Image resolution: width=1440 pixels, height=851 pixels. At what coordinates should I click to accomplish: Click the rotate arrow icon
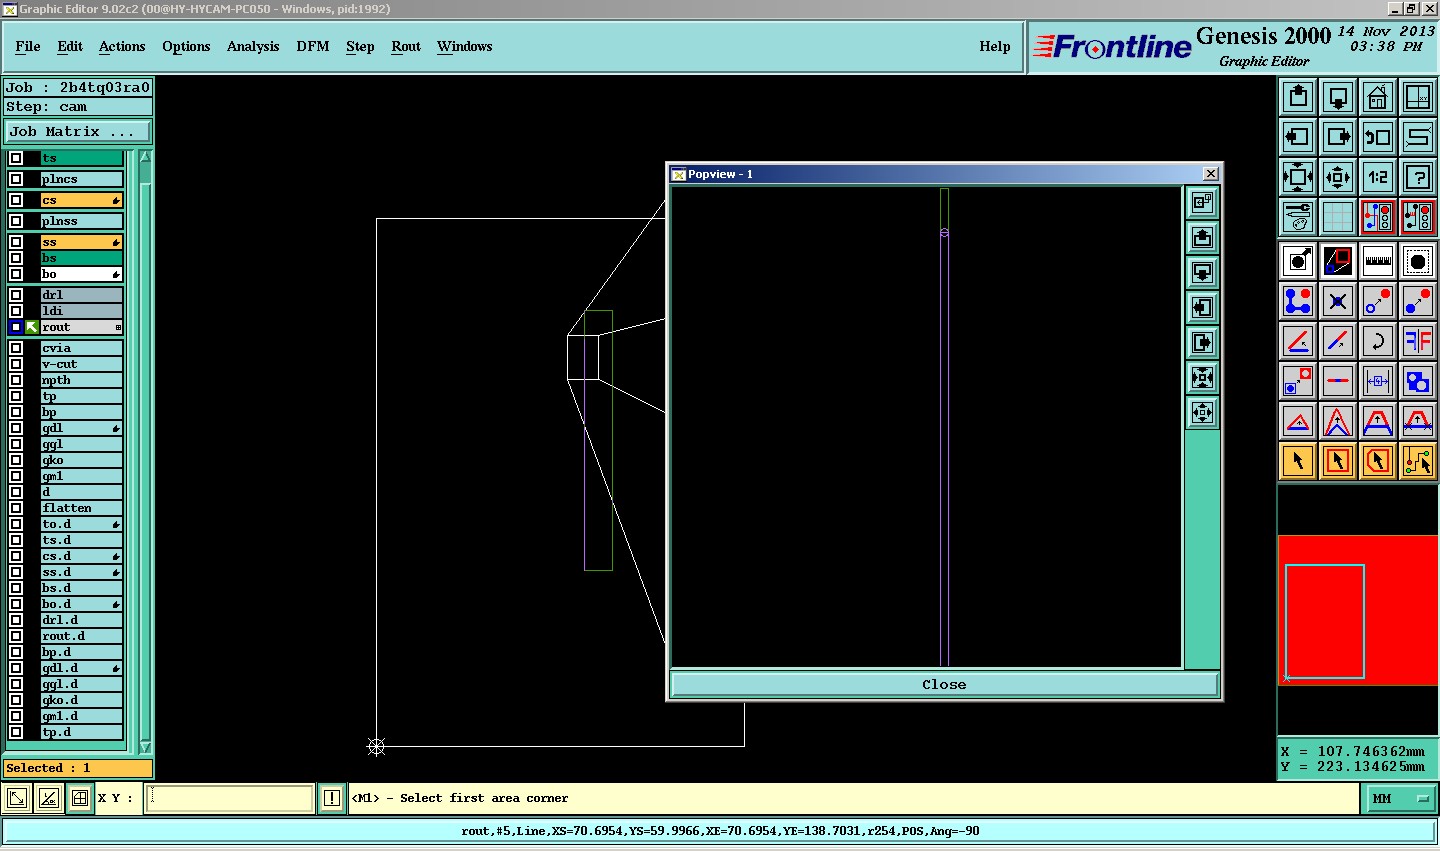pyautogui.click(x=1378, y=341)
